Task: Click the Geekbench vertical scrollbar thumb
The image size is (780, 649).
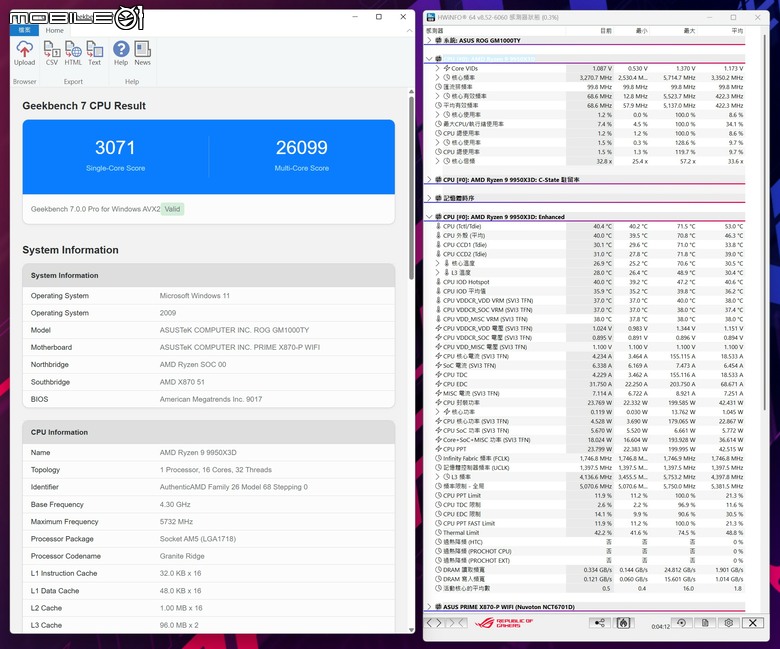Action: click(411, 187)
